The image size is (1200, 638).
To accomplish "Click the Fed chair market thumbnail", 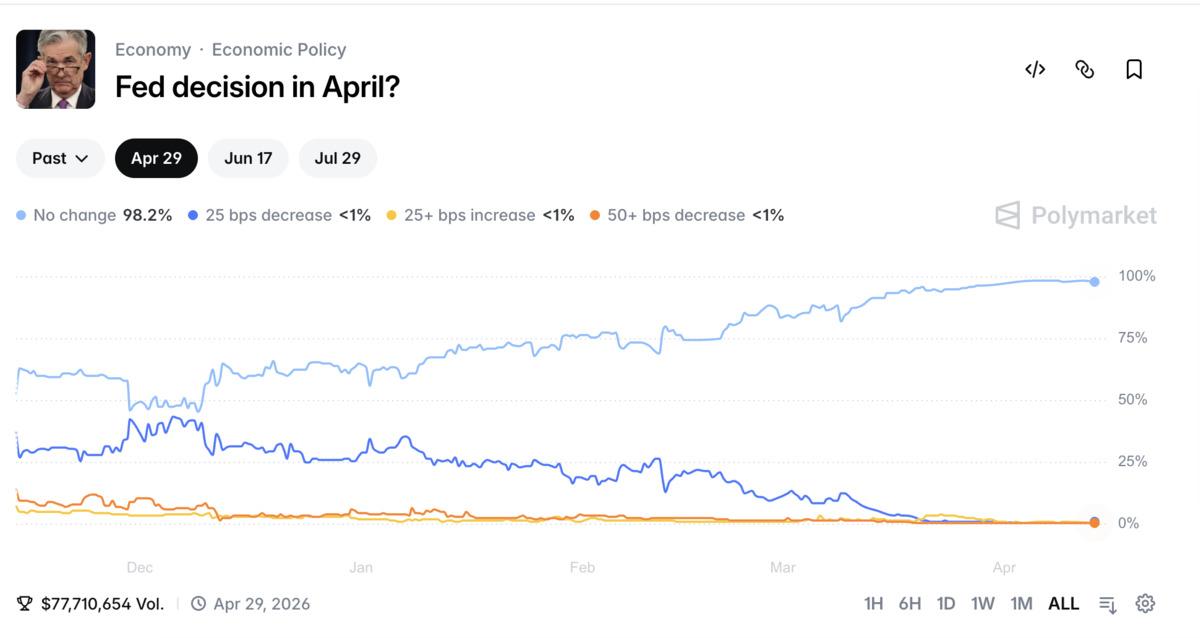I will coord(56,69).
